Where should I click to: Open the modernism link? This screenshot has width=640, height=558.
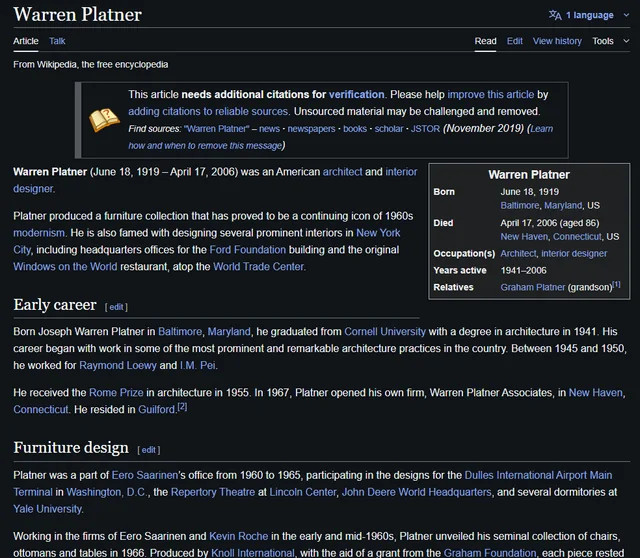(39, 233)
